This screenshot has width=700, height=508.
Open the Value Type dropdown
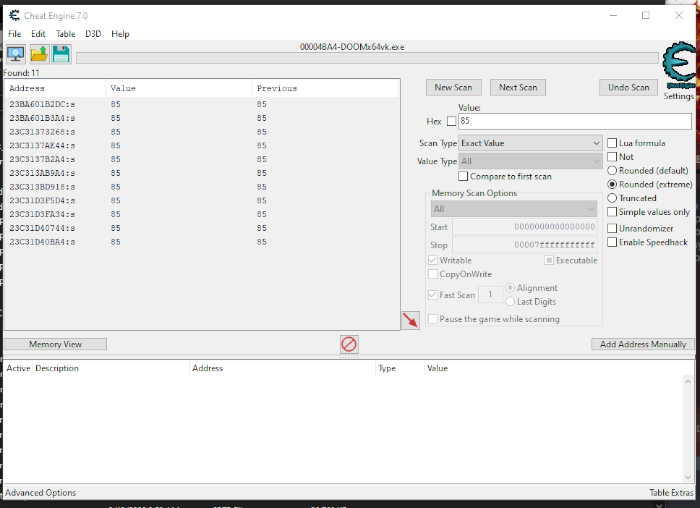pyautogui.click(x=530, y=161)
